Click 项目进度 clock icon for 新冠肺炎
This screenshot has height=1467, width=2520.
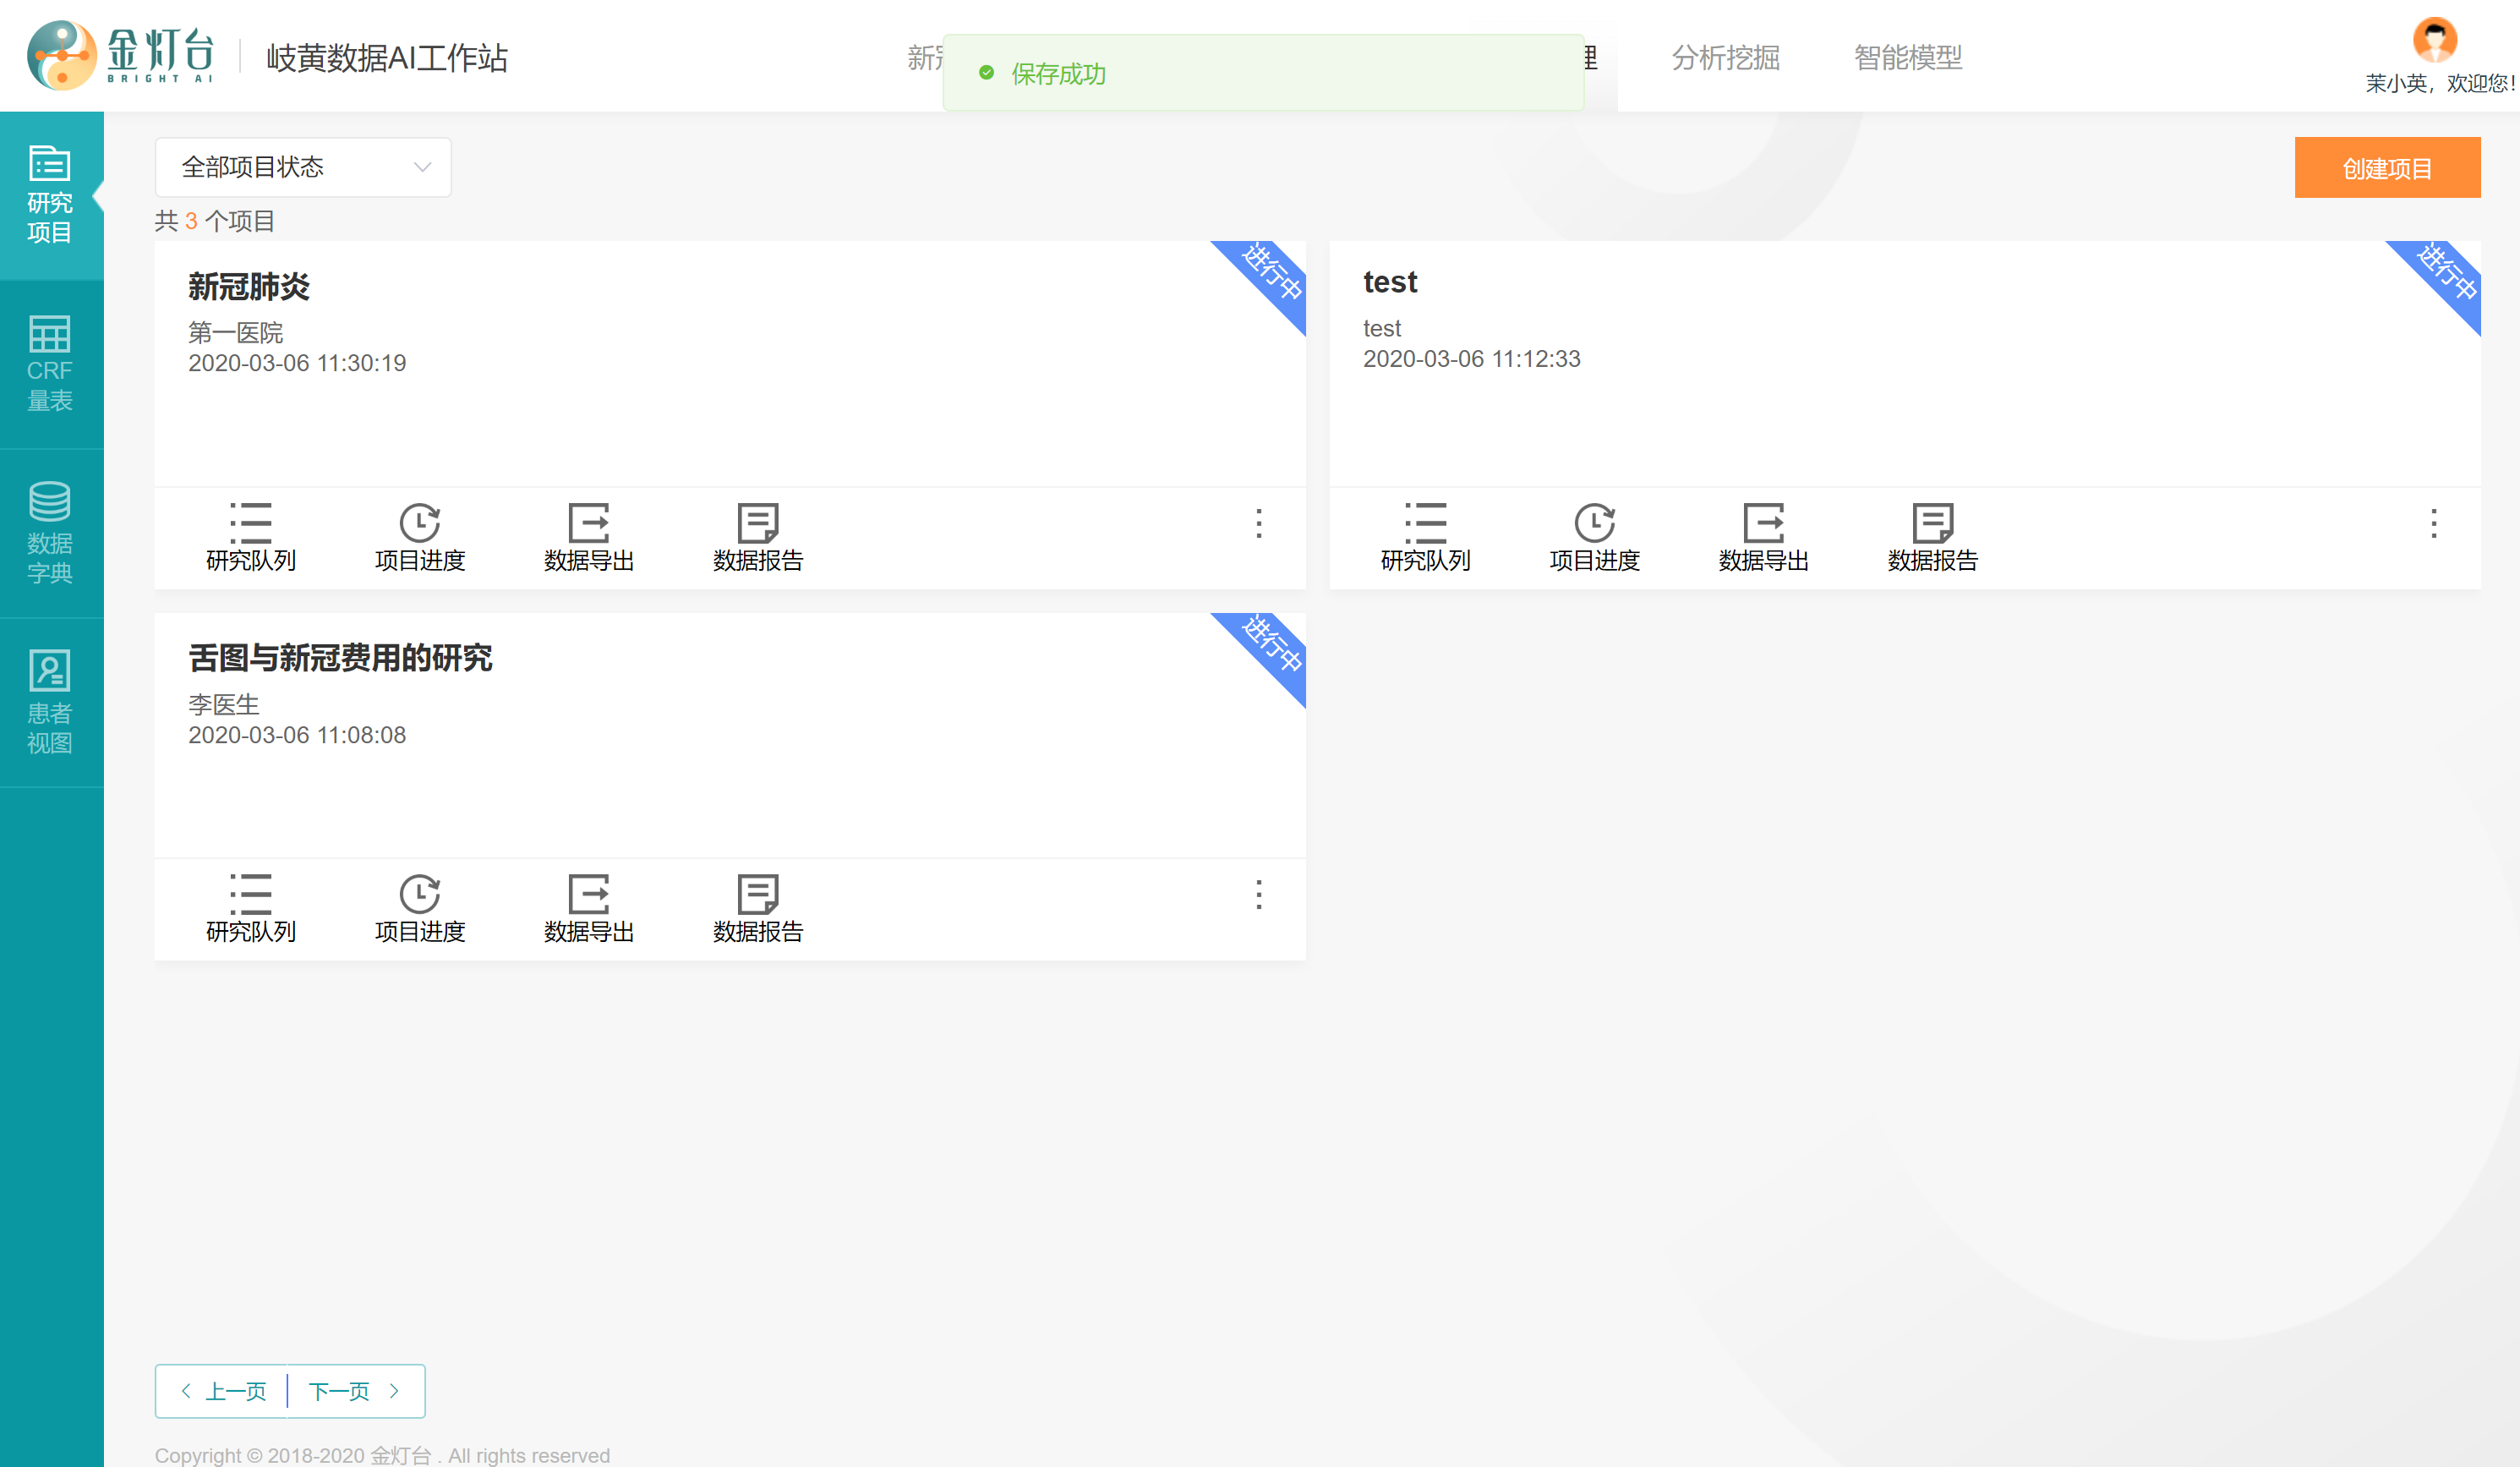[419, 522]
